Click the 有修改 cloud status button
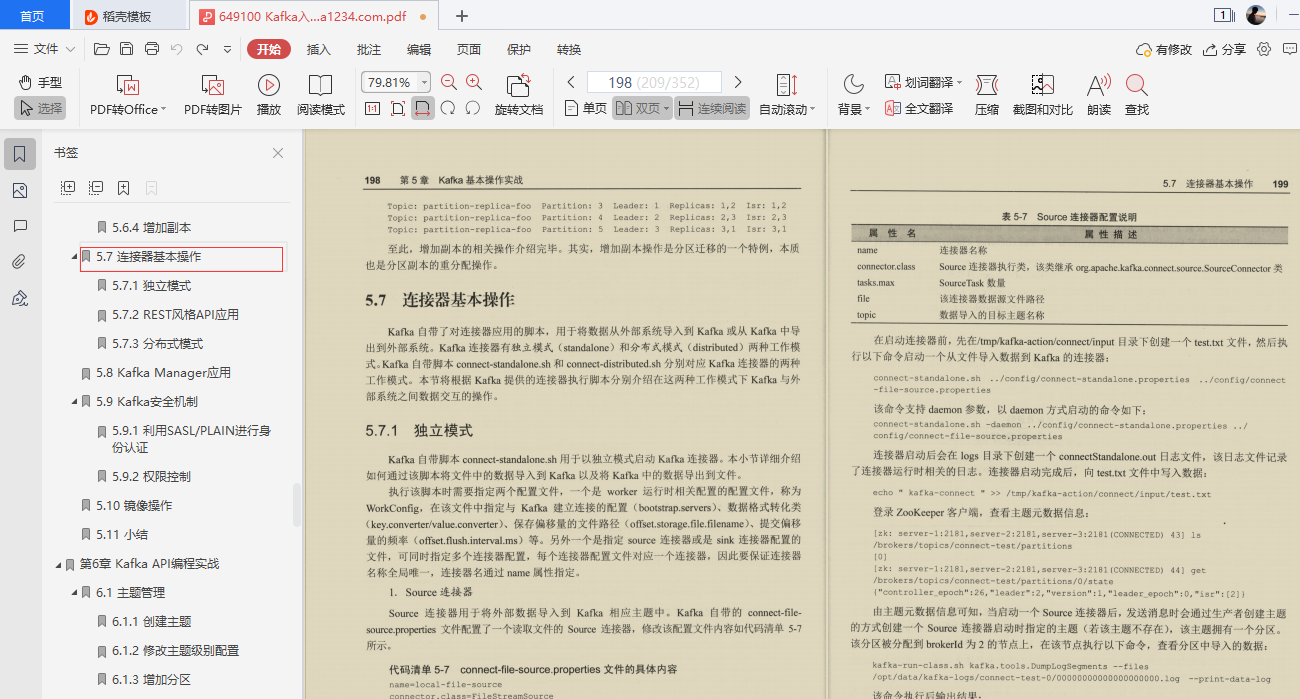The image size is (1300, 699). [x=1164, y=49]
